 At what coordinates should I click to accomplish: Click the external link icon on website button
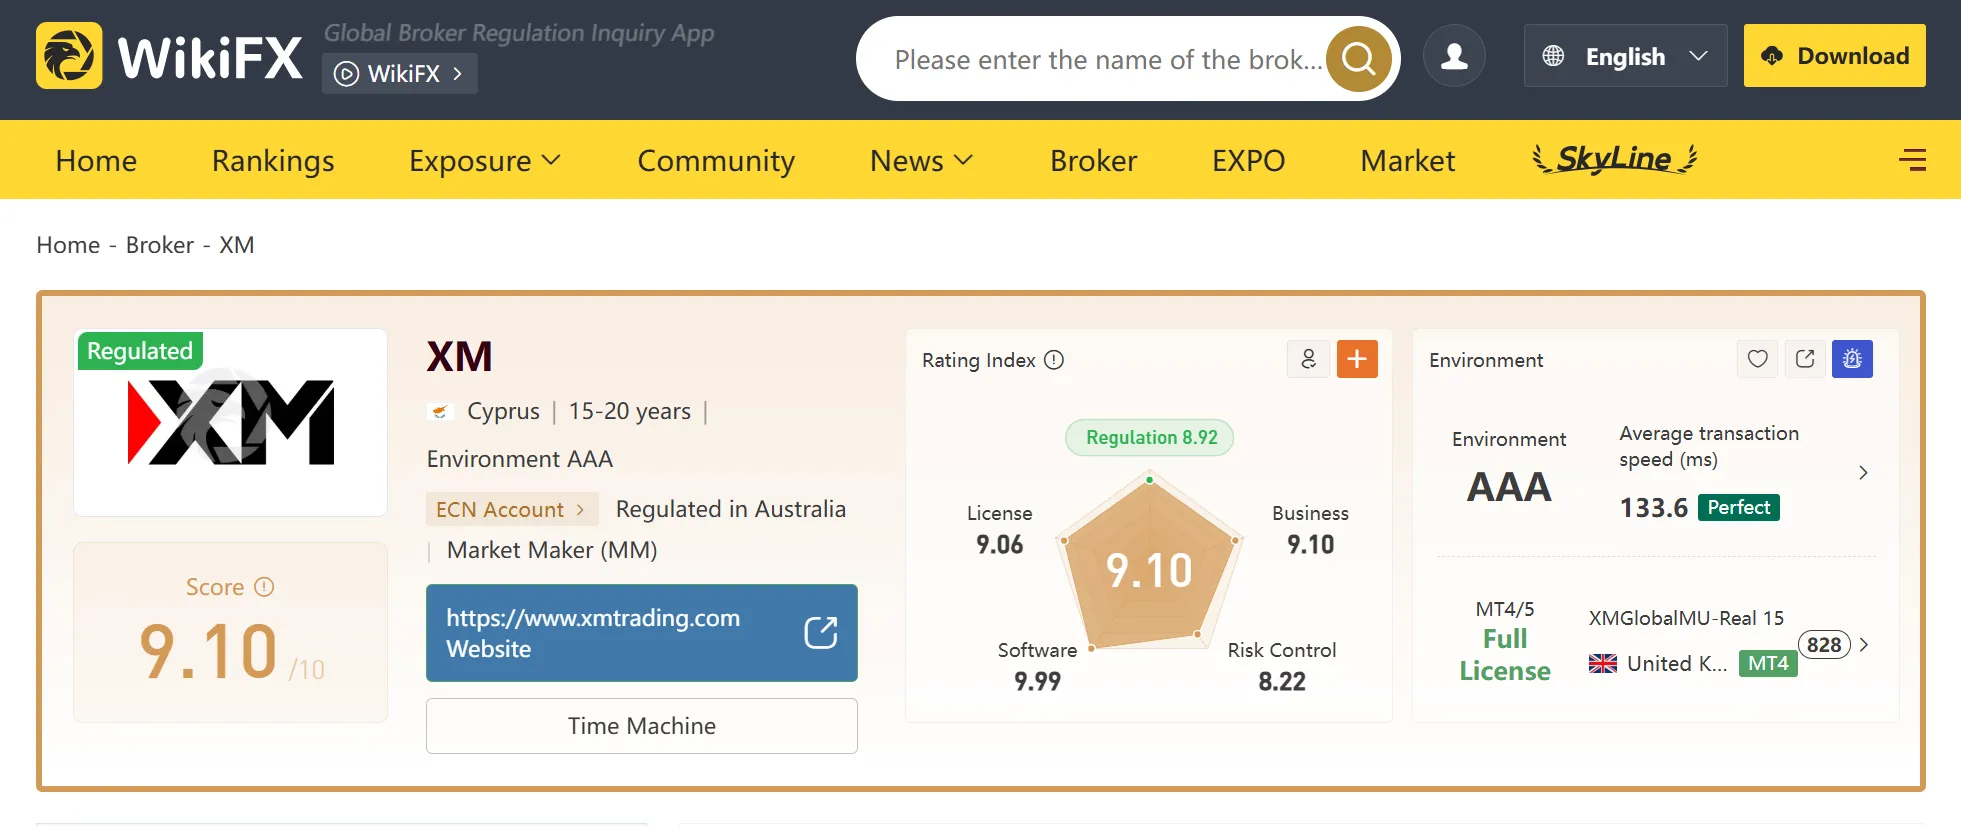[821, 632]
